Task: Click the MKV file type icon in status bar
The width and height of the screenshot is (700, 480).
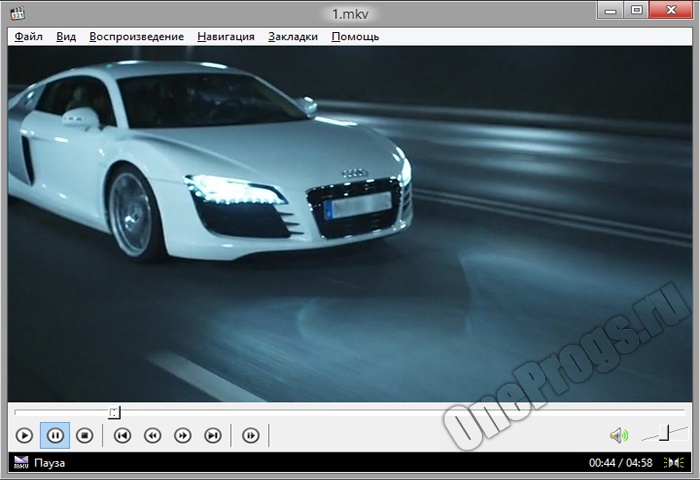Action: 21,463
